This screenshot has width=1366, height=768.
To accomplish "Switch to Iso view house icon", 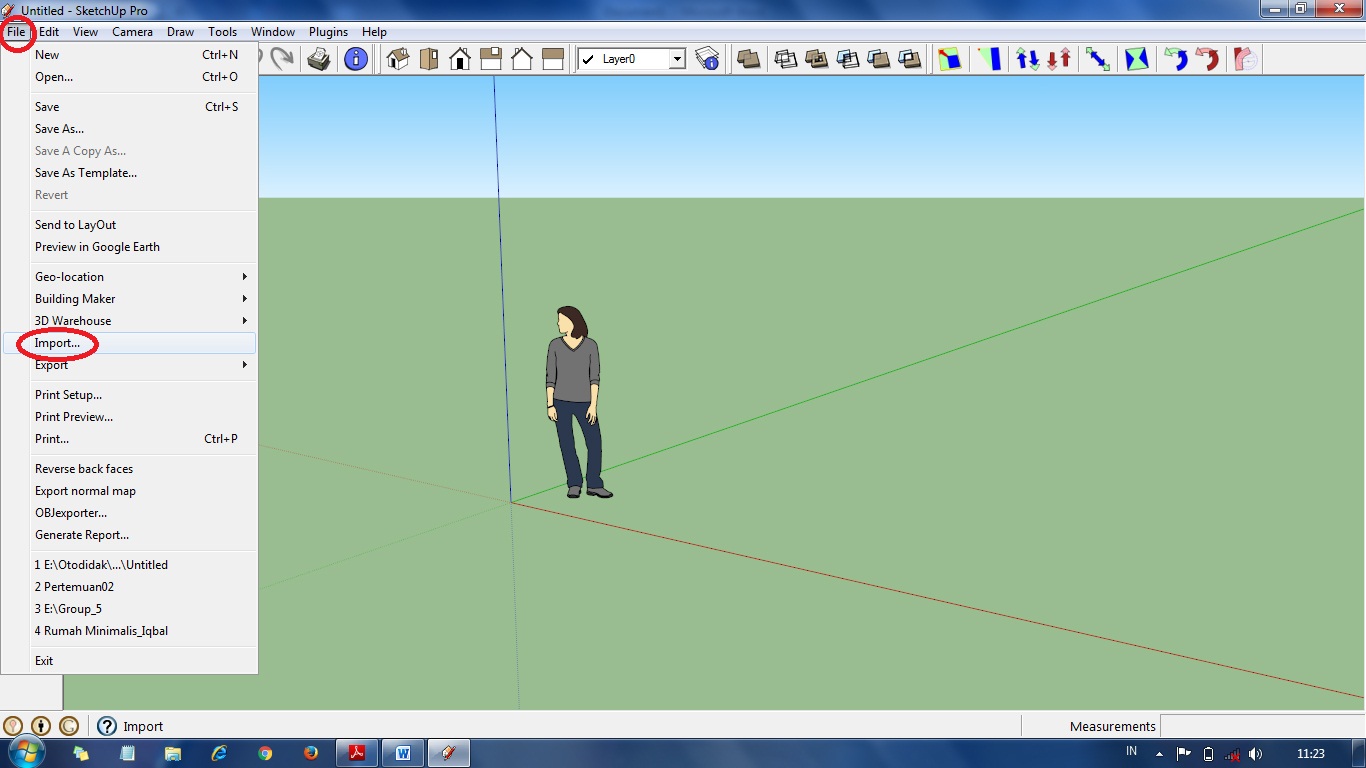I will (x=398, y=59).
